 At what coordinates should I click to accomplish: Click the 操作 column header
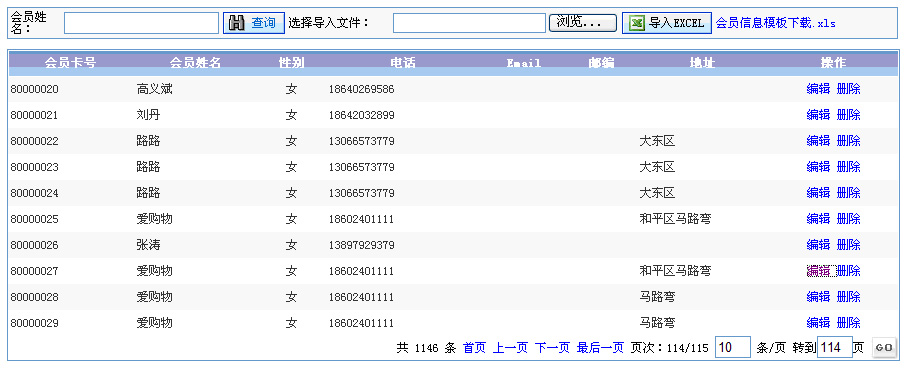[x=833, y=62]
